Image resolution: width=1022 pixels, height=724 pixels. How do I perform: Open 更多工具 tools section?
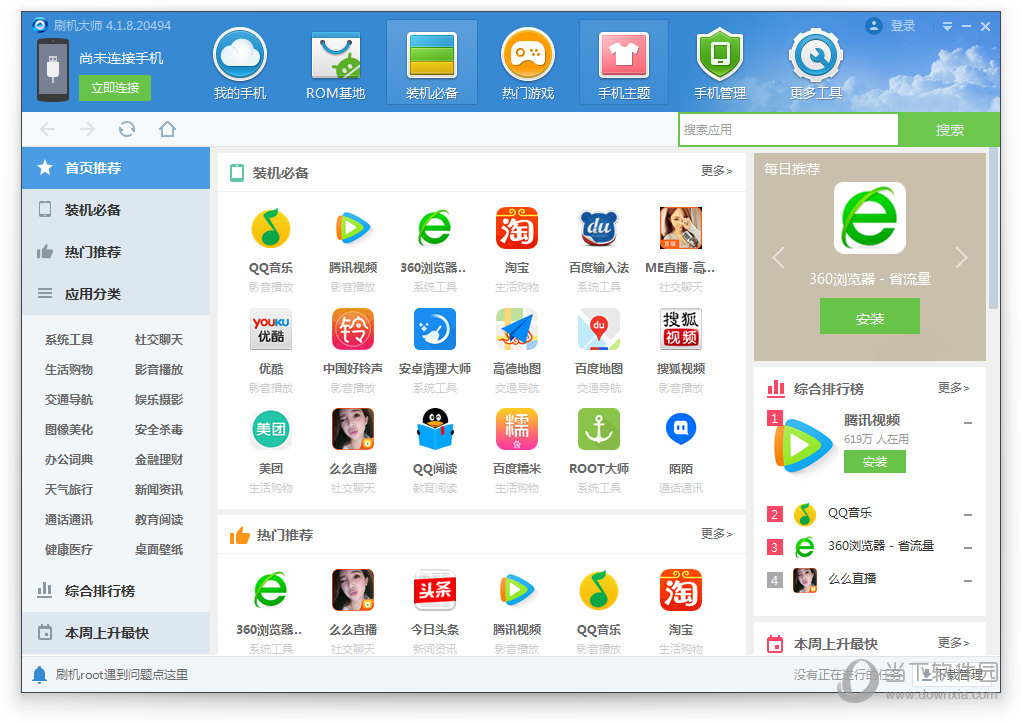(x=816, y=63)
